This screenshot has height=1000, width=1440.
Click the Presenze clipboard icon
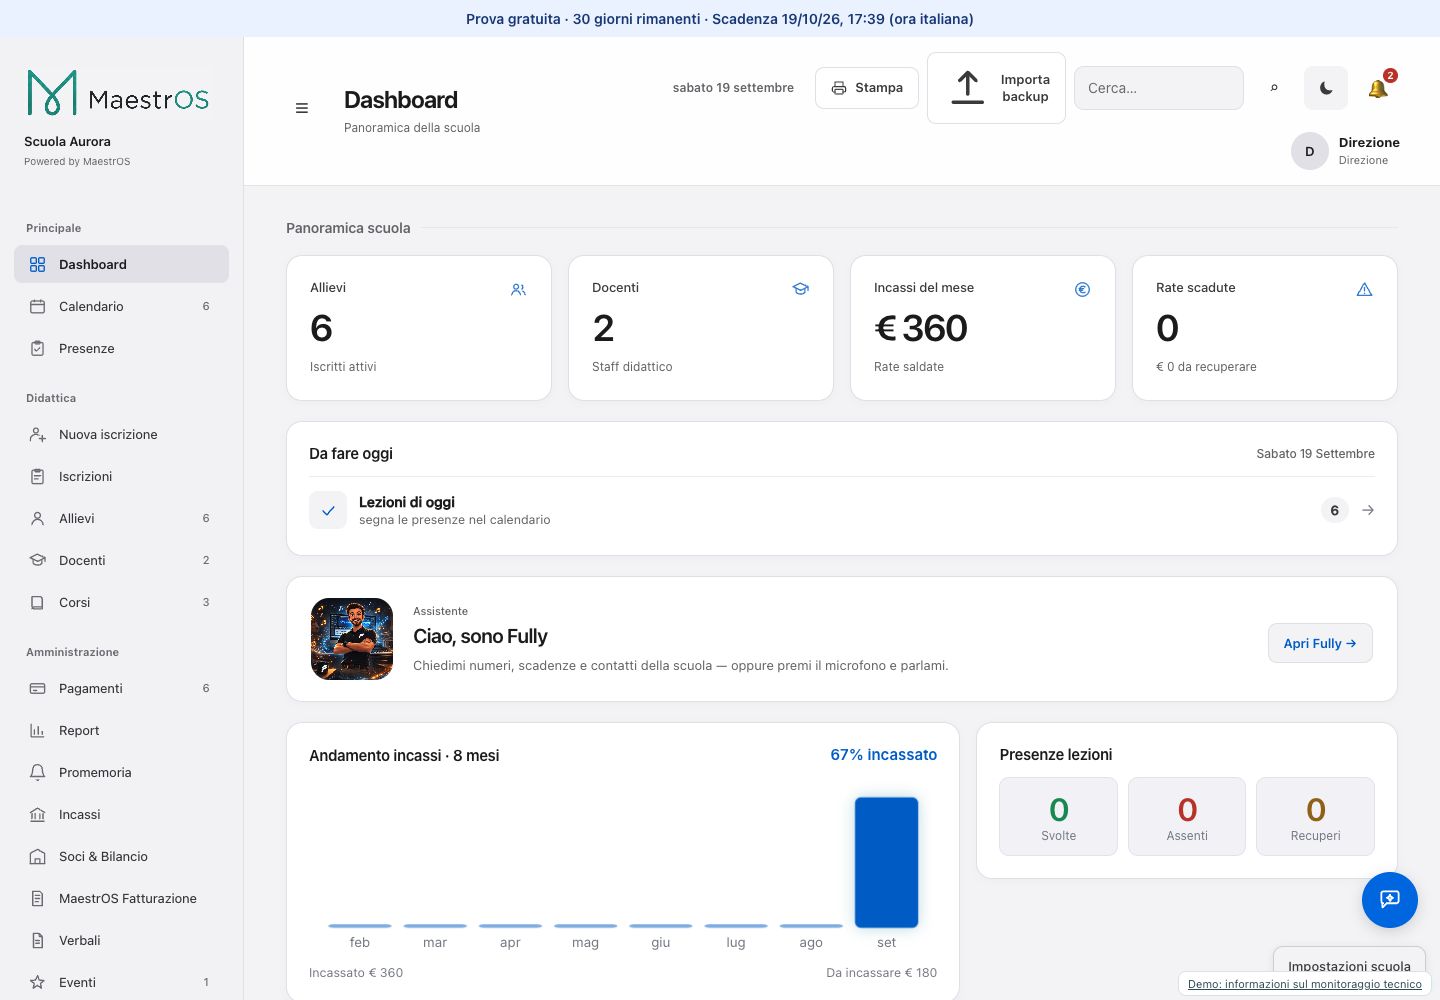[x=37, y=348]
